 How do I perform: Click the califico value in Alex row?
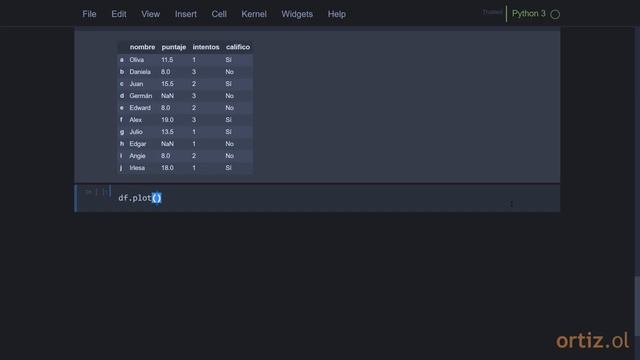(x=228, y=120)
